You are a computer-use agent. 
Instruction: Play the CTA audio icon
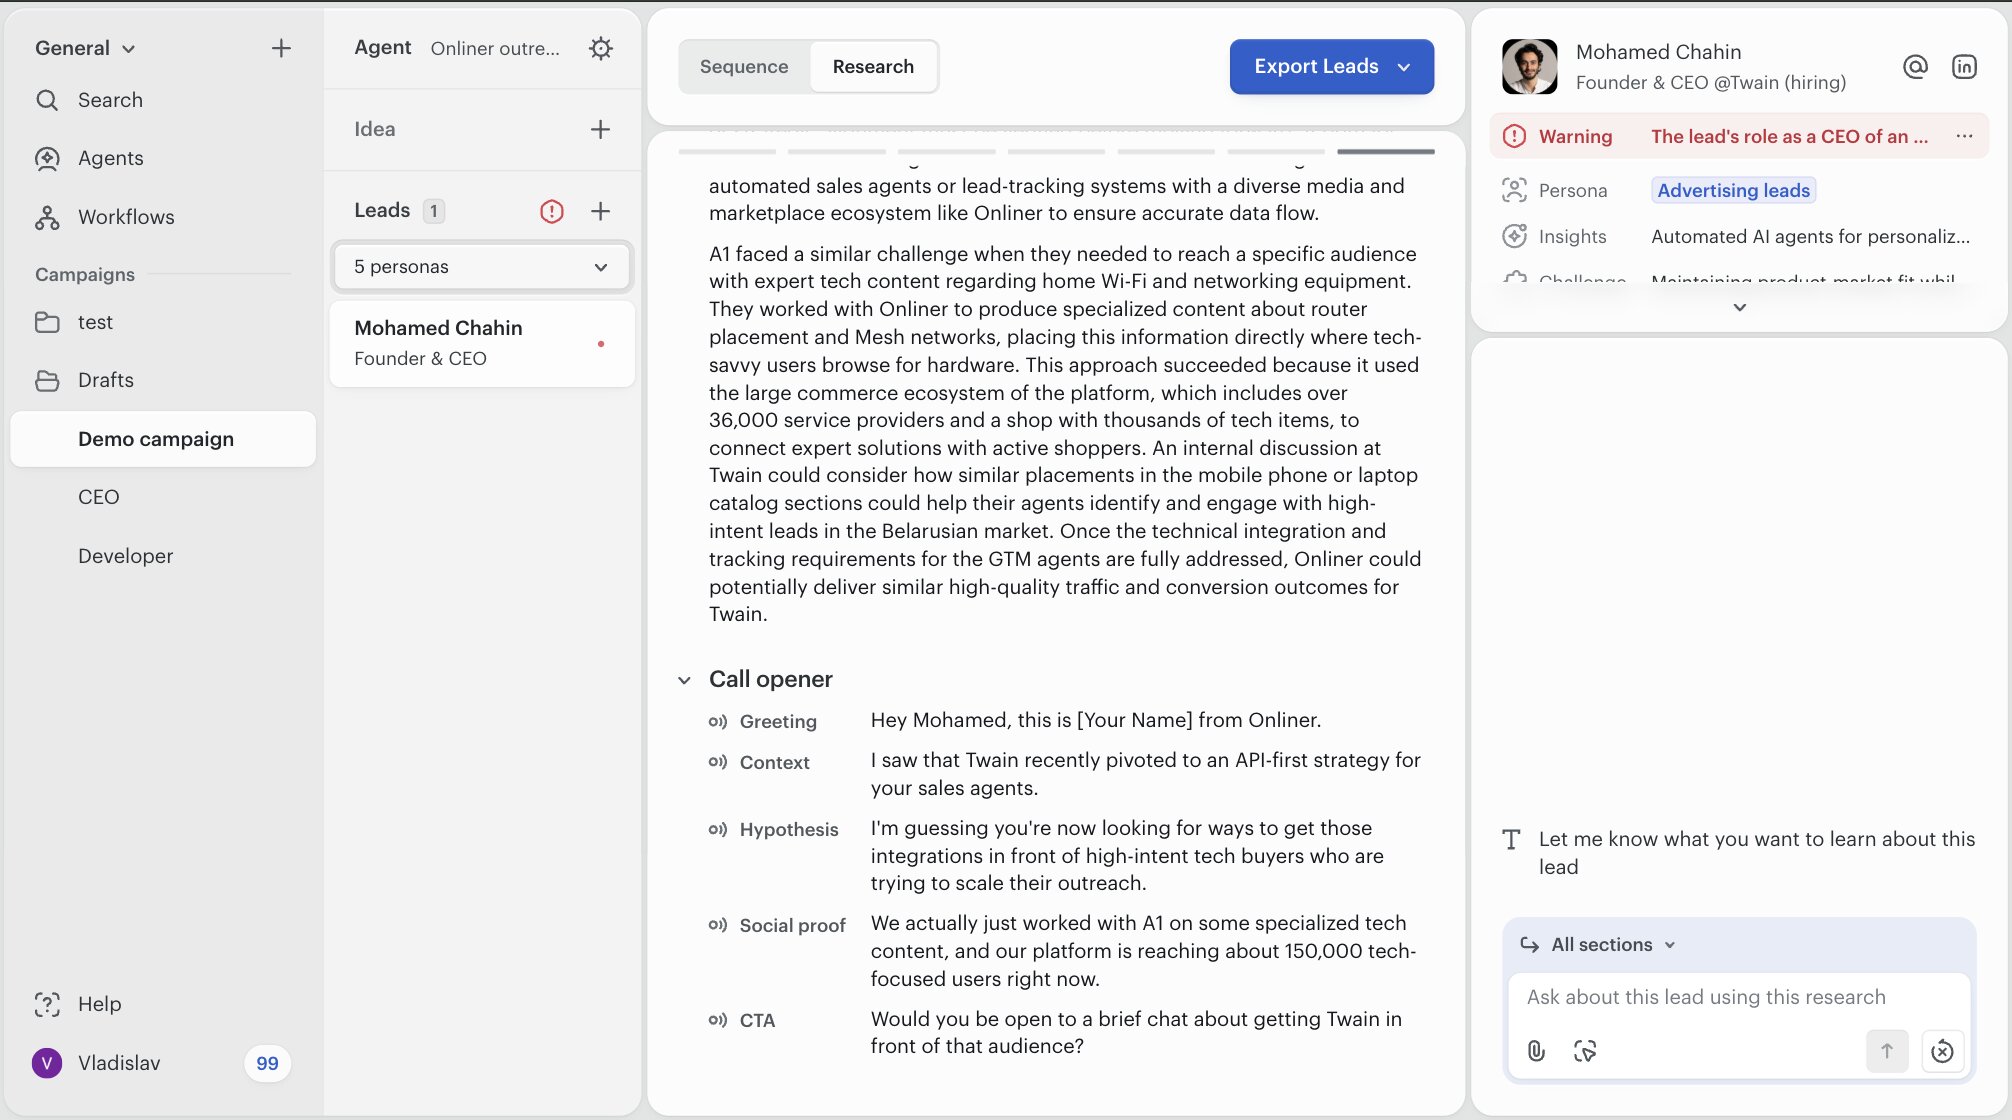717,1020
